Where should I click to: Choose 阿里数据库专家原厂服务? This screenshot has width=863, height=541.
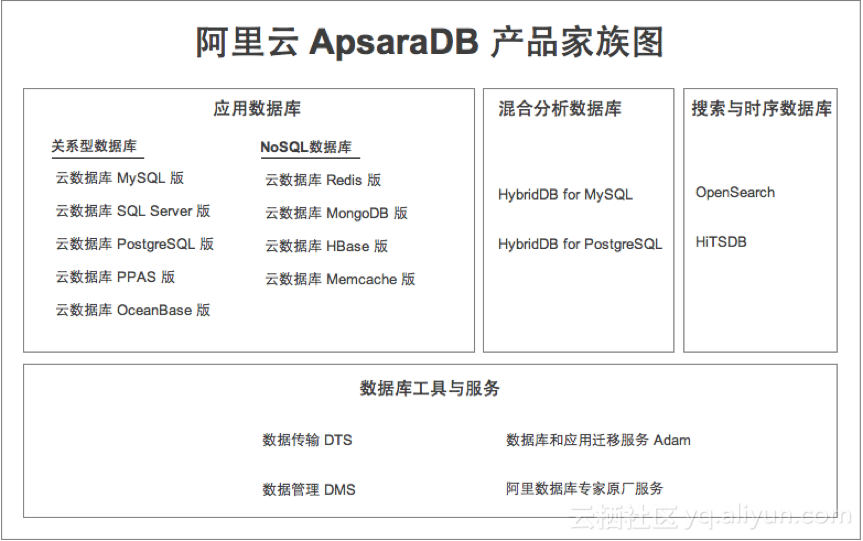point(585,489)
